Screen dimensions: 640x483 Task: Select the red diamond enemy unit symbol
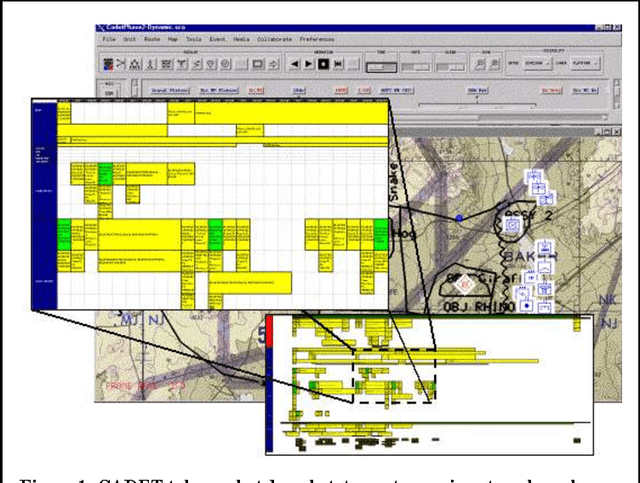pyautogui.click(x=464, y=285)
